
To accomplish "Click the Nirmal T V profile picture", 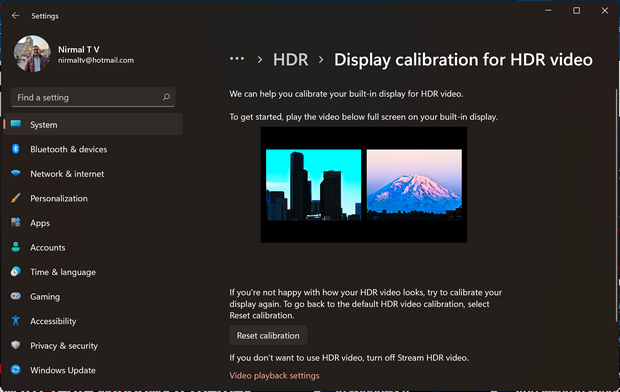I will (x=32, y=54).
